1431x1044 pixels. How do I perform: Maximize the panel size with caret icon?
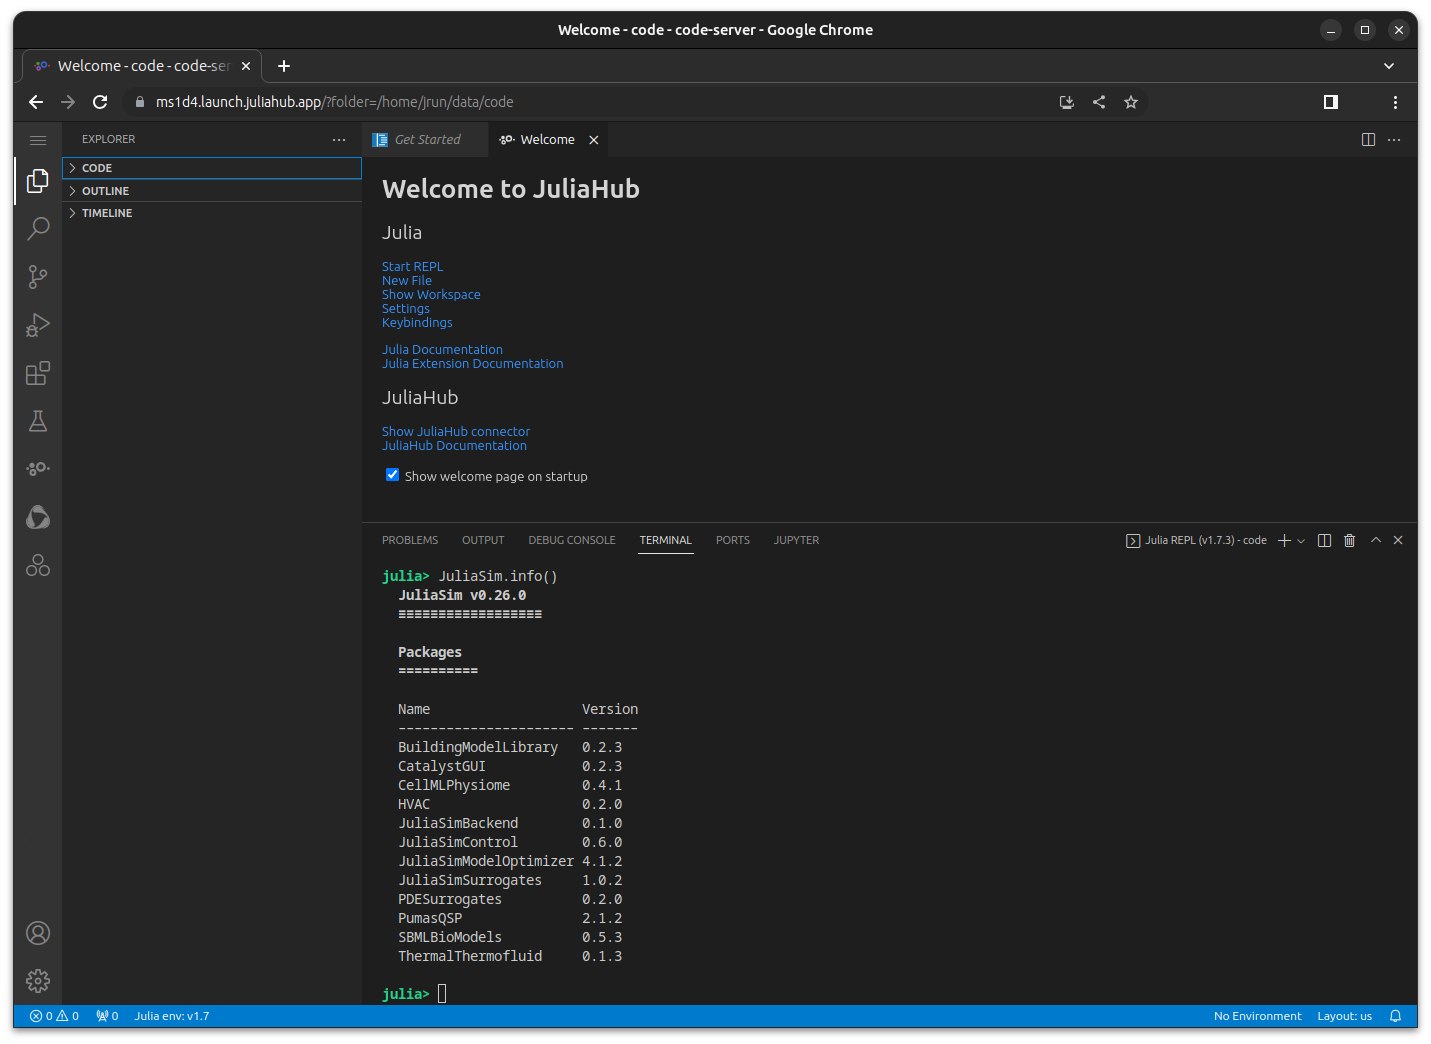tap(1376, 540)
